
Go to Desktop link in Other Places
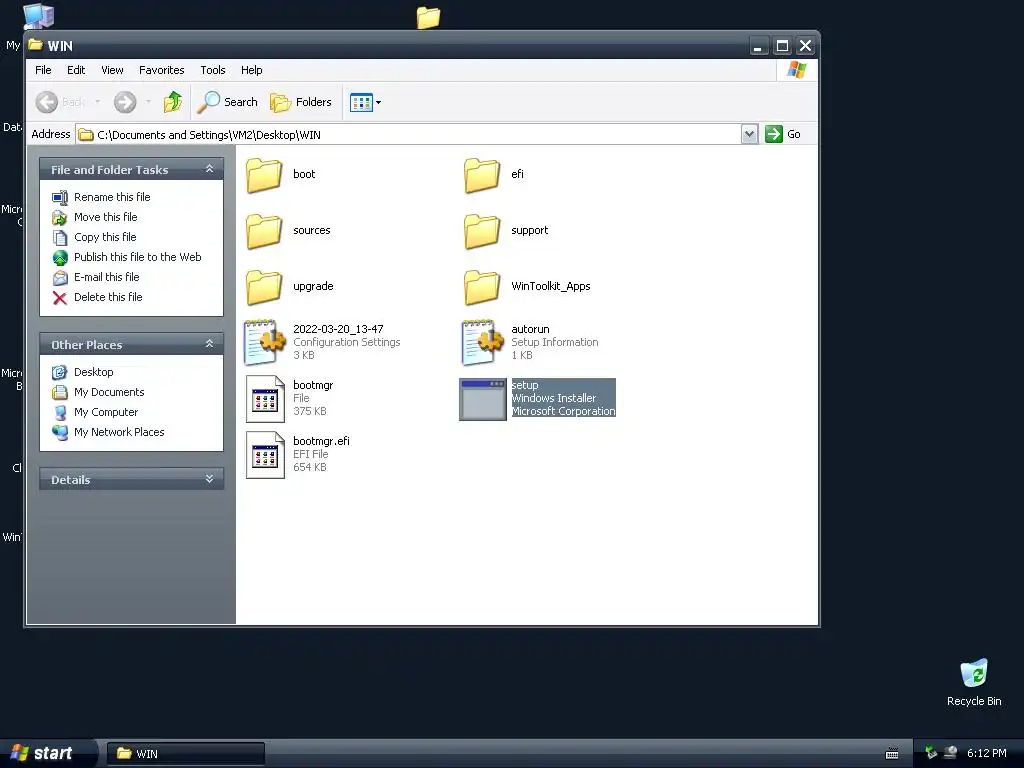93,372
